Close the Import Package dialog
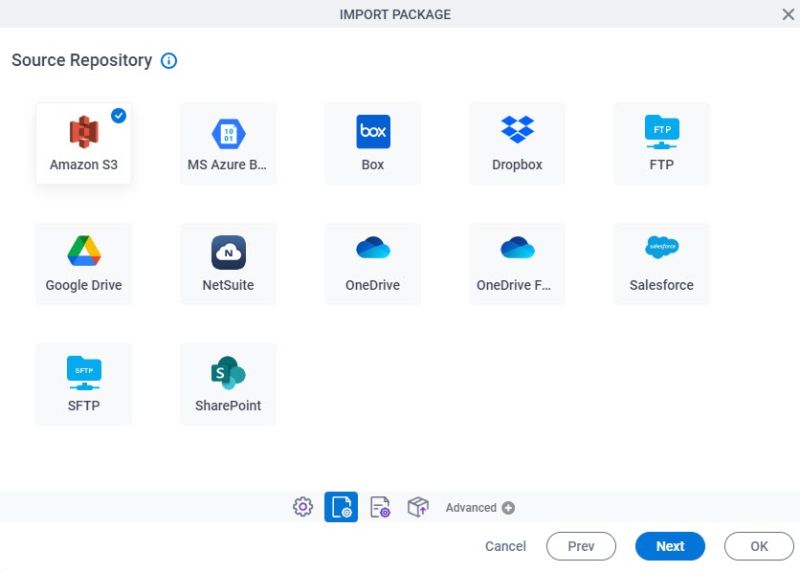800x572 pixels. click(x=788, y=14)
